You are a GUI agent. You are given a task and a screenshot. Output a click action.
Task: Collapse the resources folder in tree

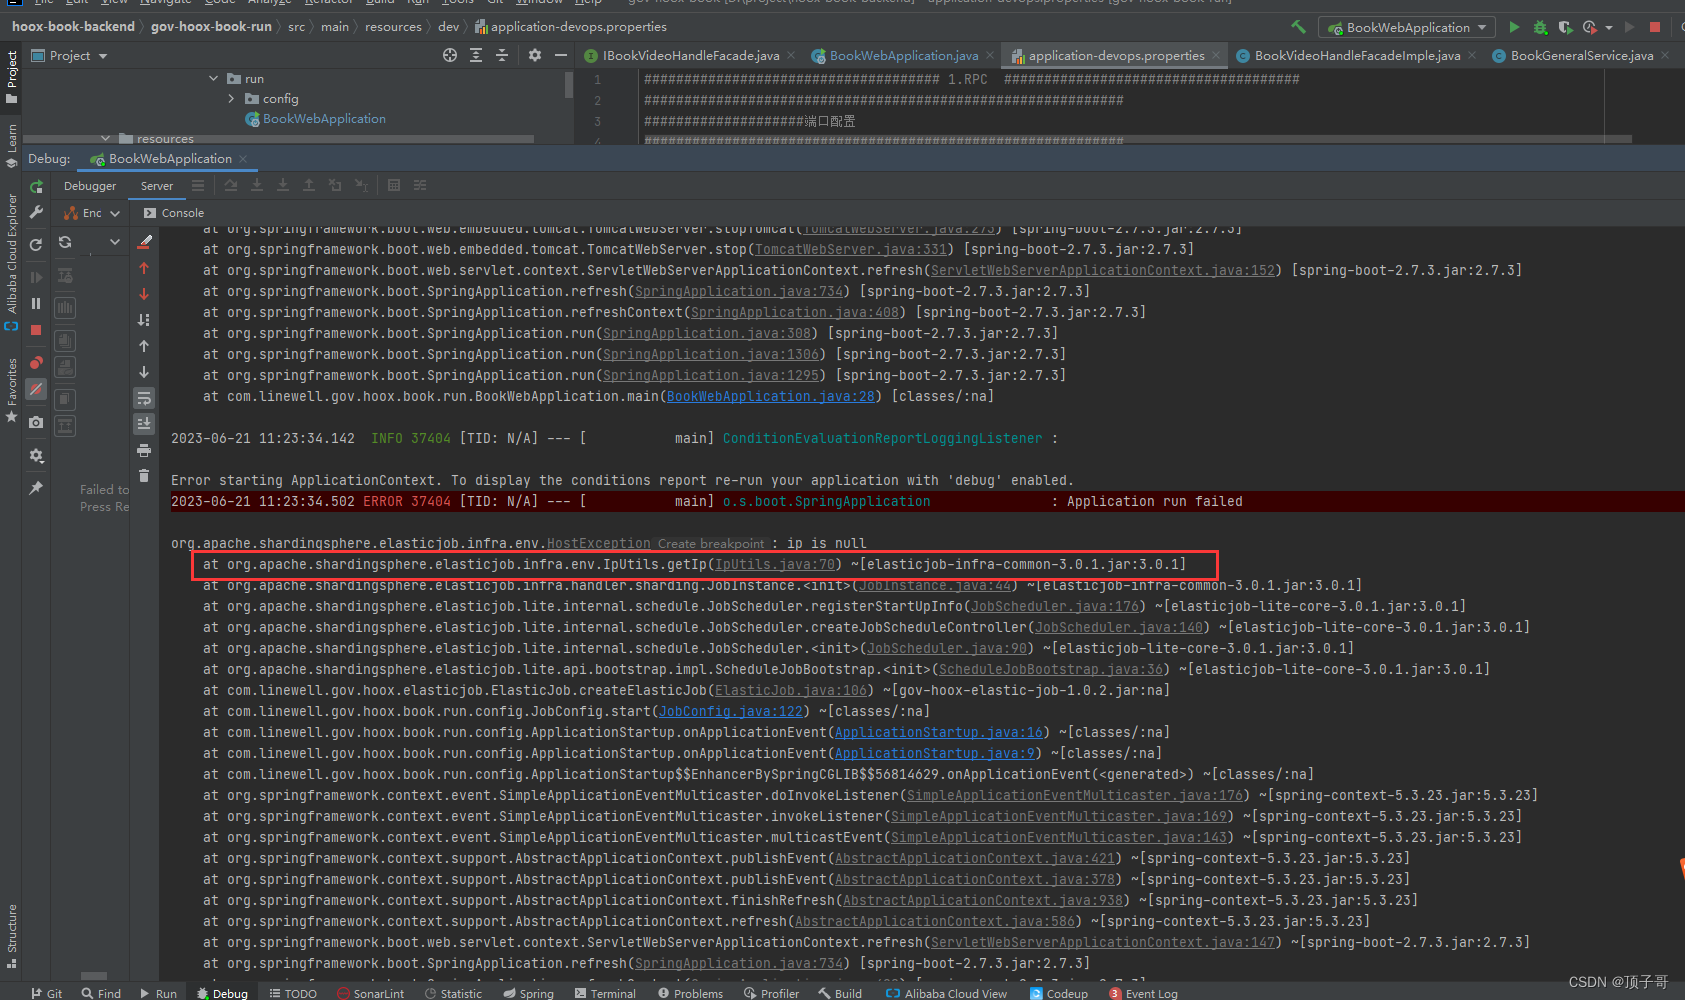105,139
